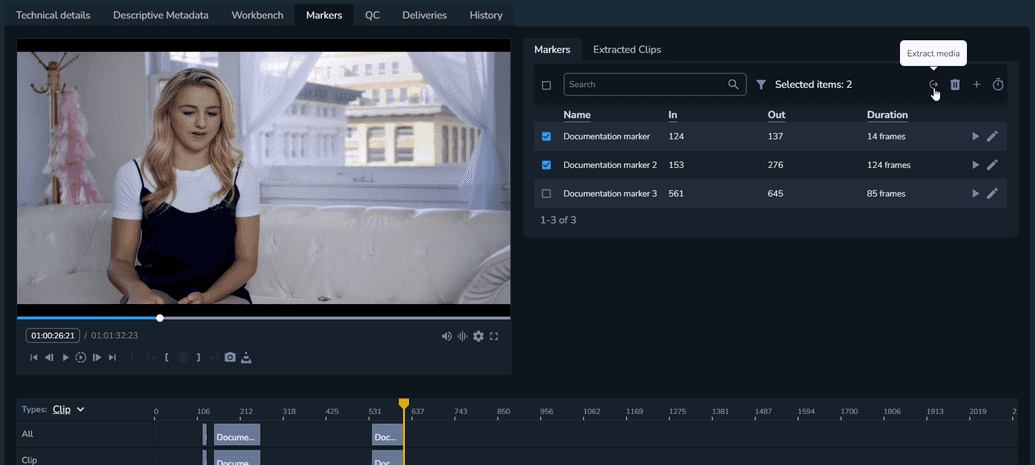The width and height of the screenshot is (1035, 465).
Task: Open the Technical details tab
Action: (x=53, y=15)
